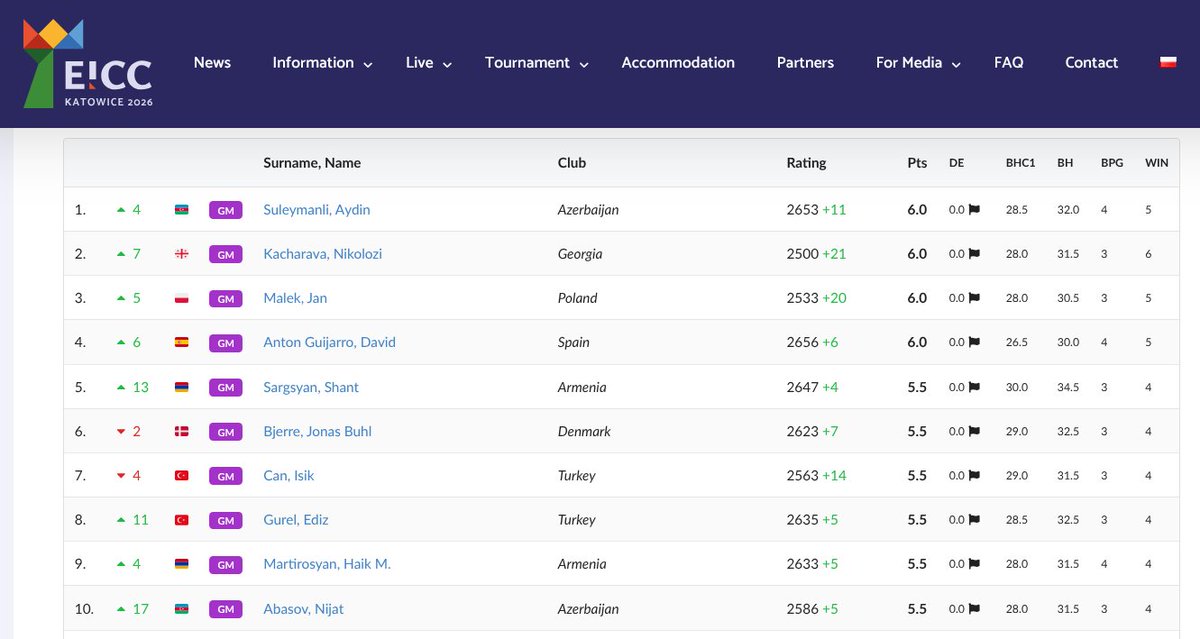Click GM badge next to Gurel, Ediz

226,520
